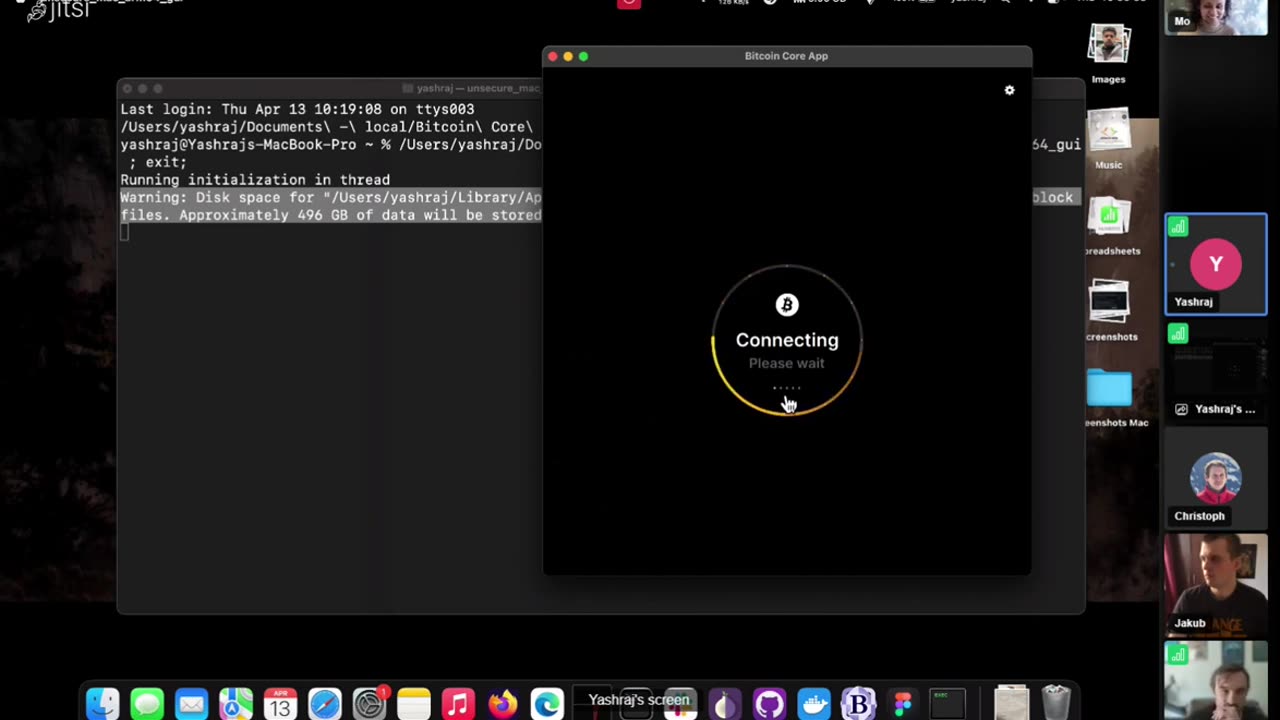Open settings gear in Bitcoin Core App

[x=1009, y=90]
